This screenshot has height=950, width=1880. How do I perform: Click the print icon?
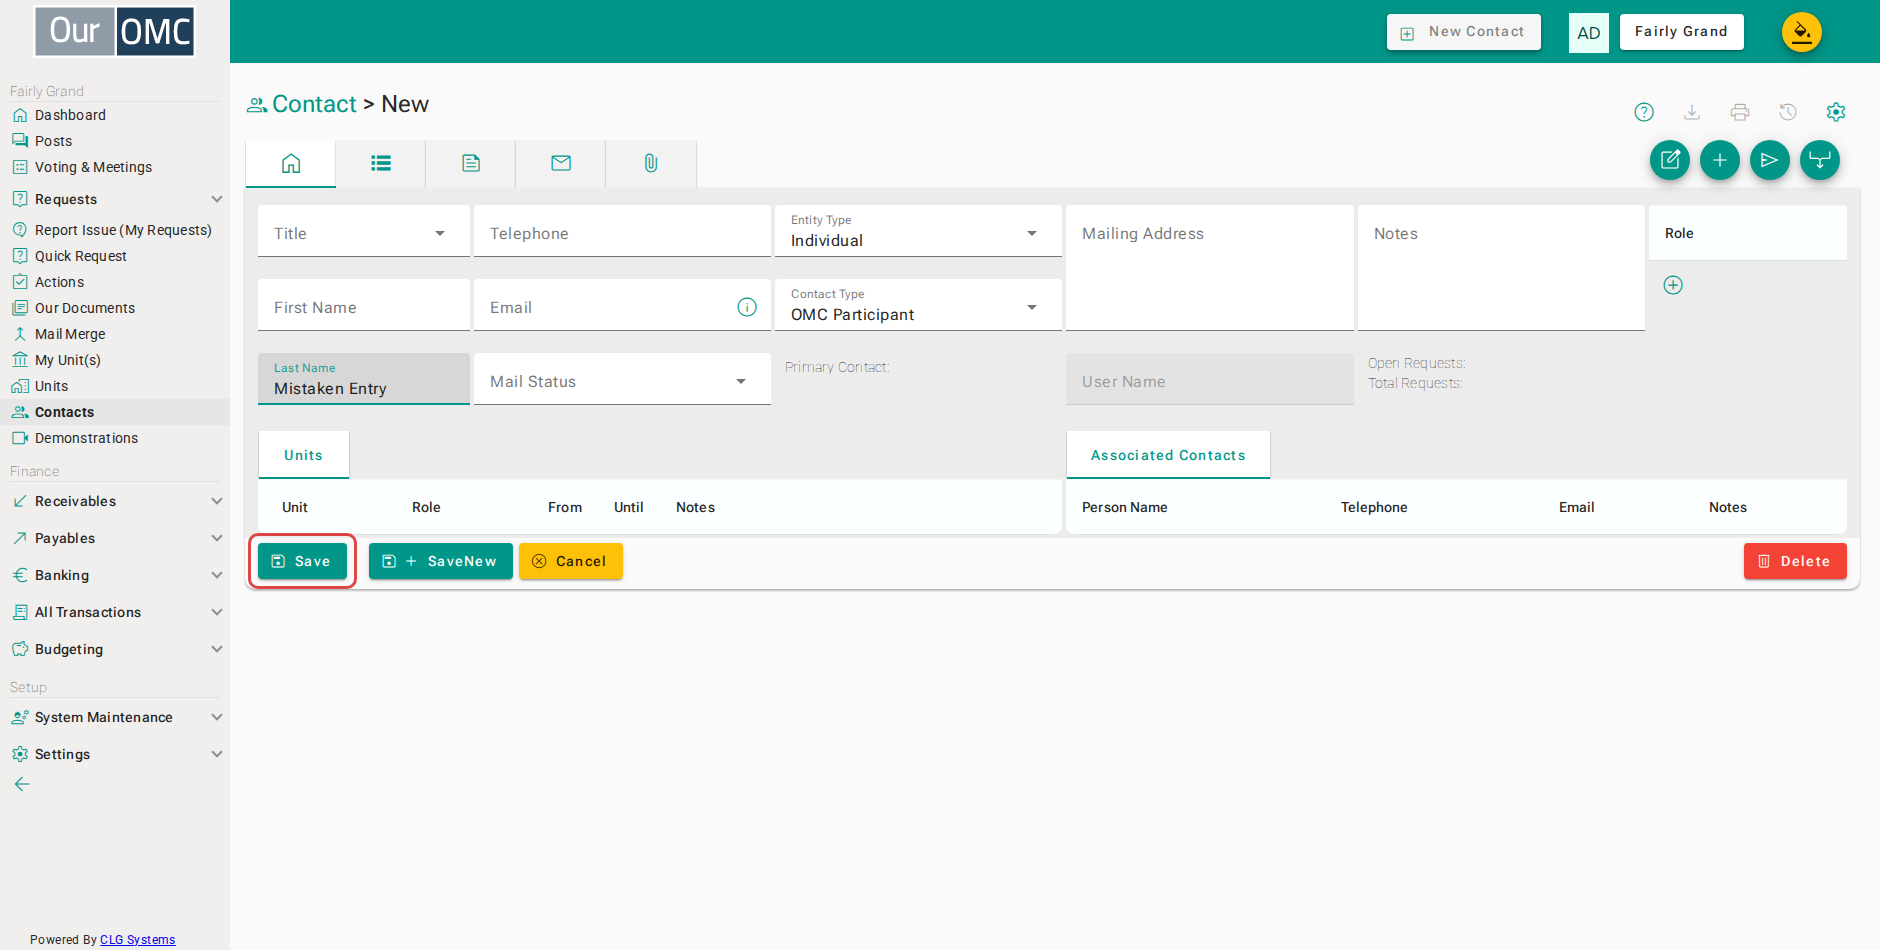[1740, 112]
